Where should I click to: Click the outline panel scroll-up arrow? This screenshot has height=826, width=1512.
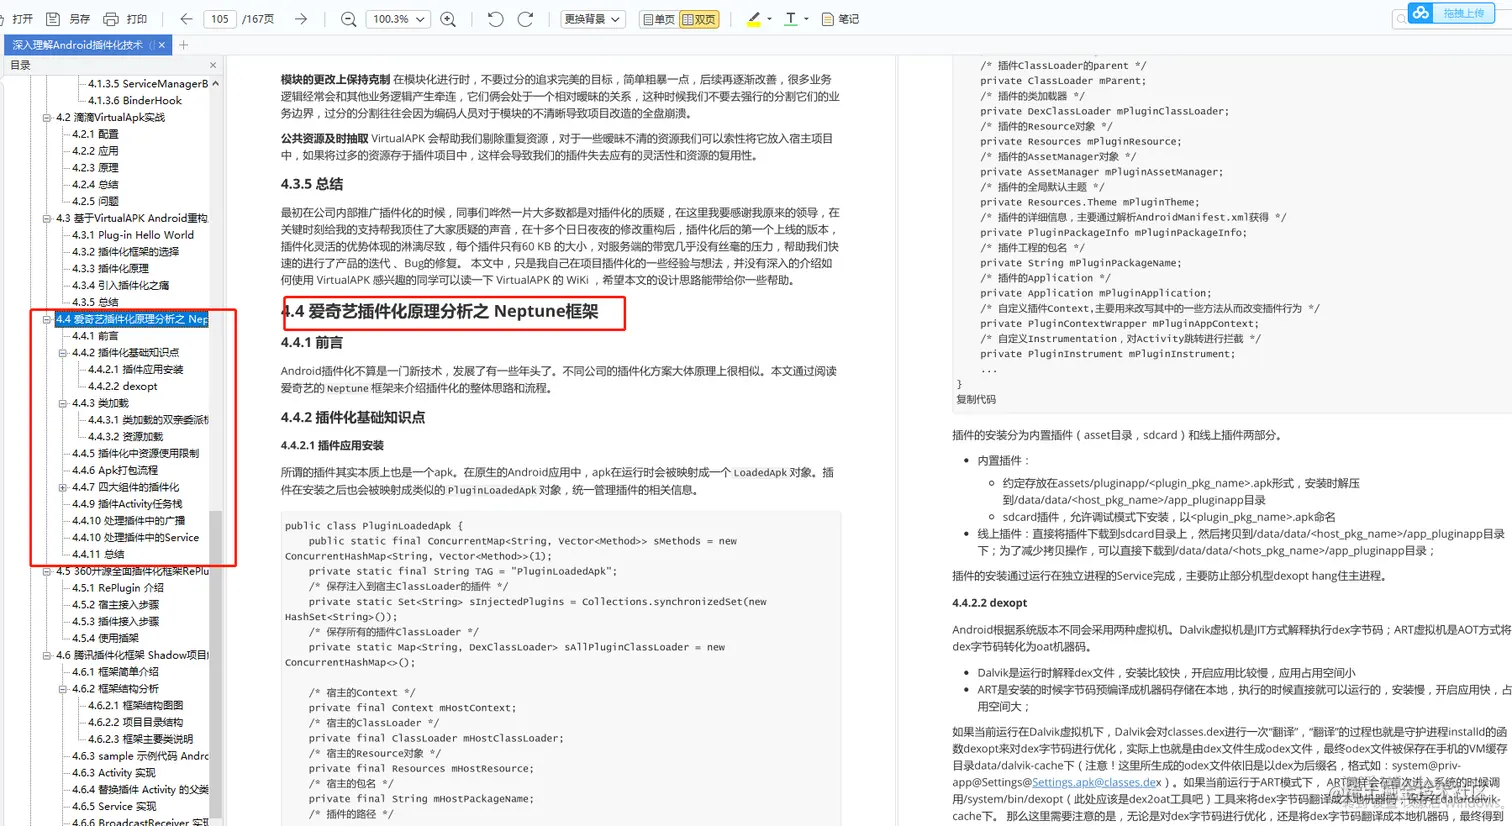point(215,83)
